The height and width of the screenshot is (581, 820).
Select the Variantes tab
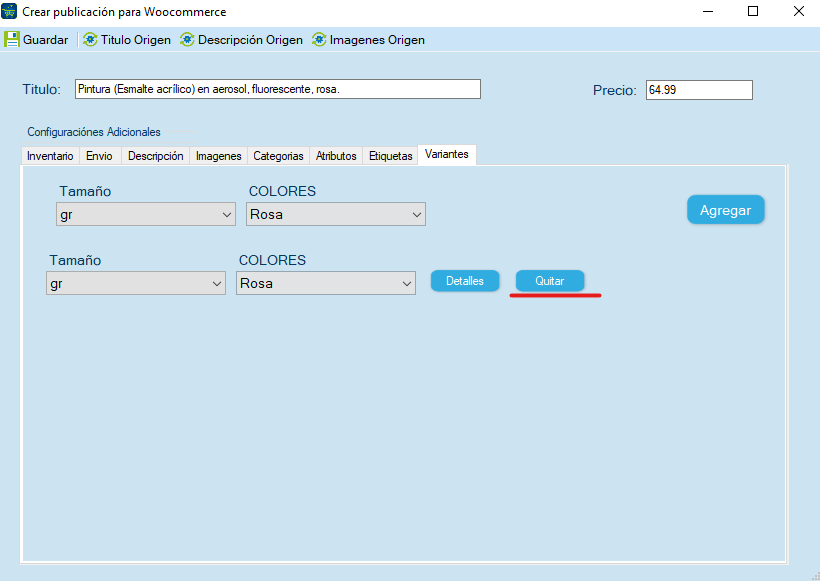tap(447, 154)
